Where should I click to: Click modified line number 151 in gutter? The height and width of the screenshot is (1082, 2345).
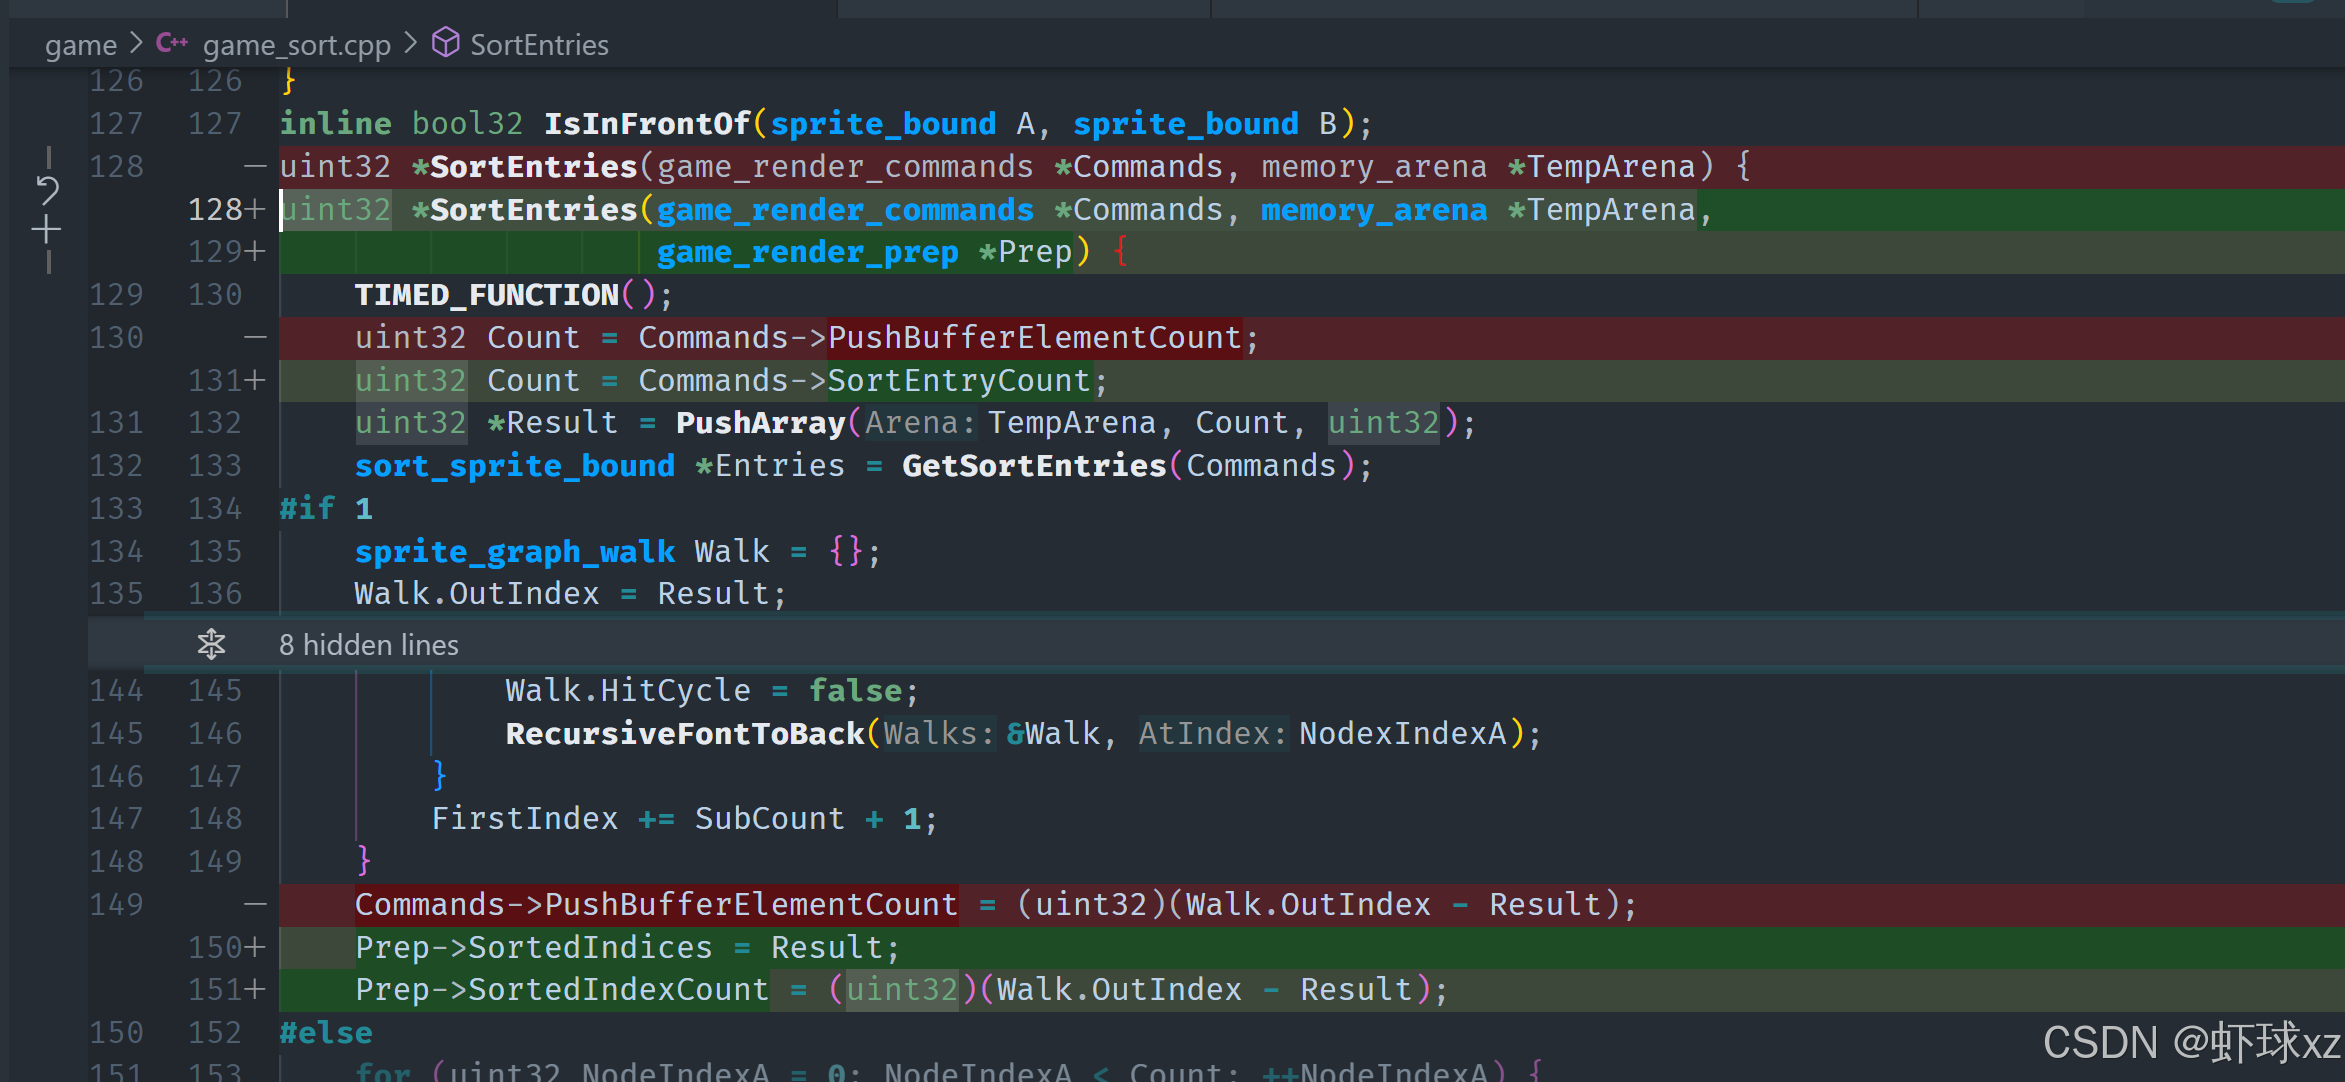click(214, 990)
